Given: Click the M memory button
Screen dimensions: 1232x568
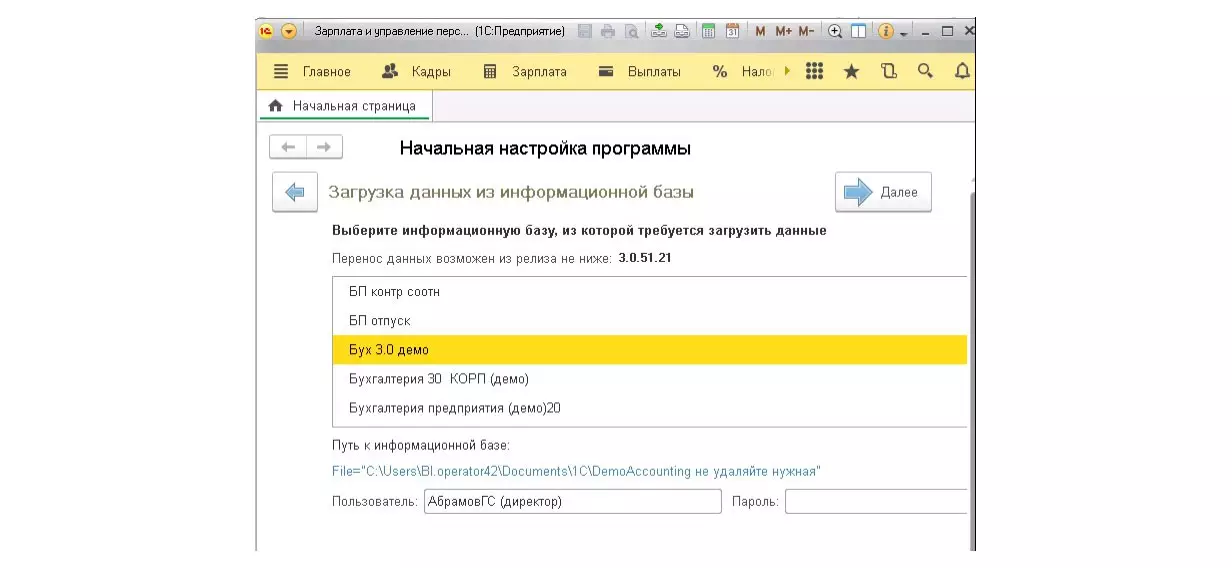Looking at the screenshot, I should 760,31.
